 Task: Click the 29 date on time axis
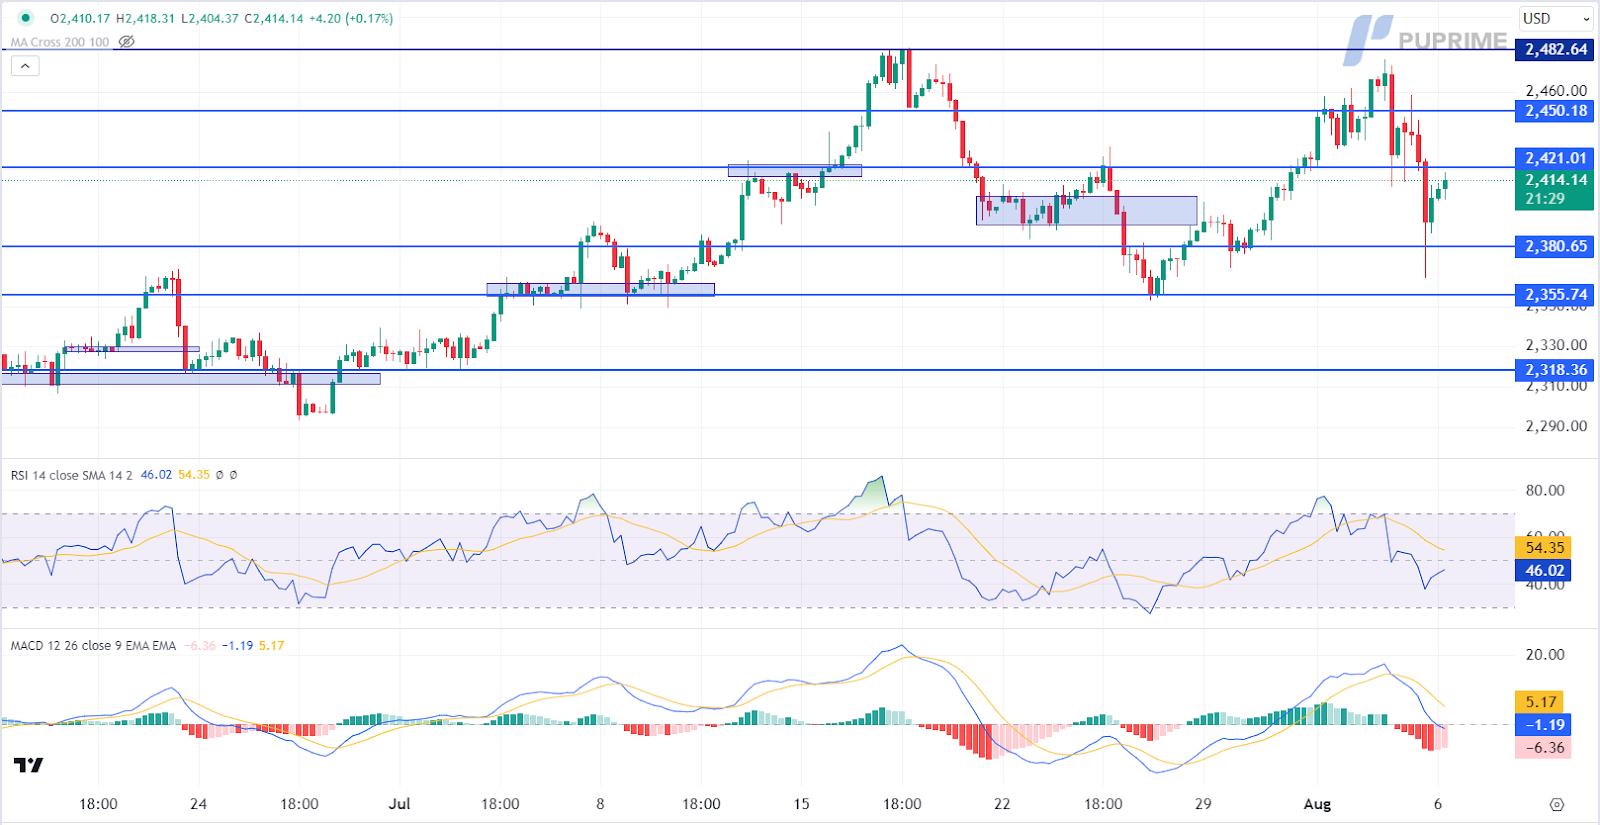[1203, 804]
